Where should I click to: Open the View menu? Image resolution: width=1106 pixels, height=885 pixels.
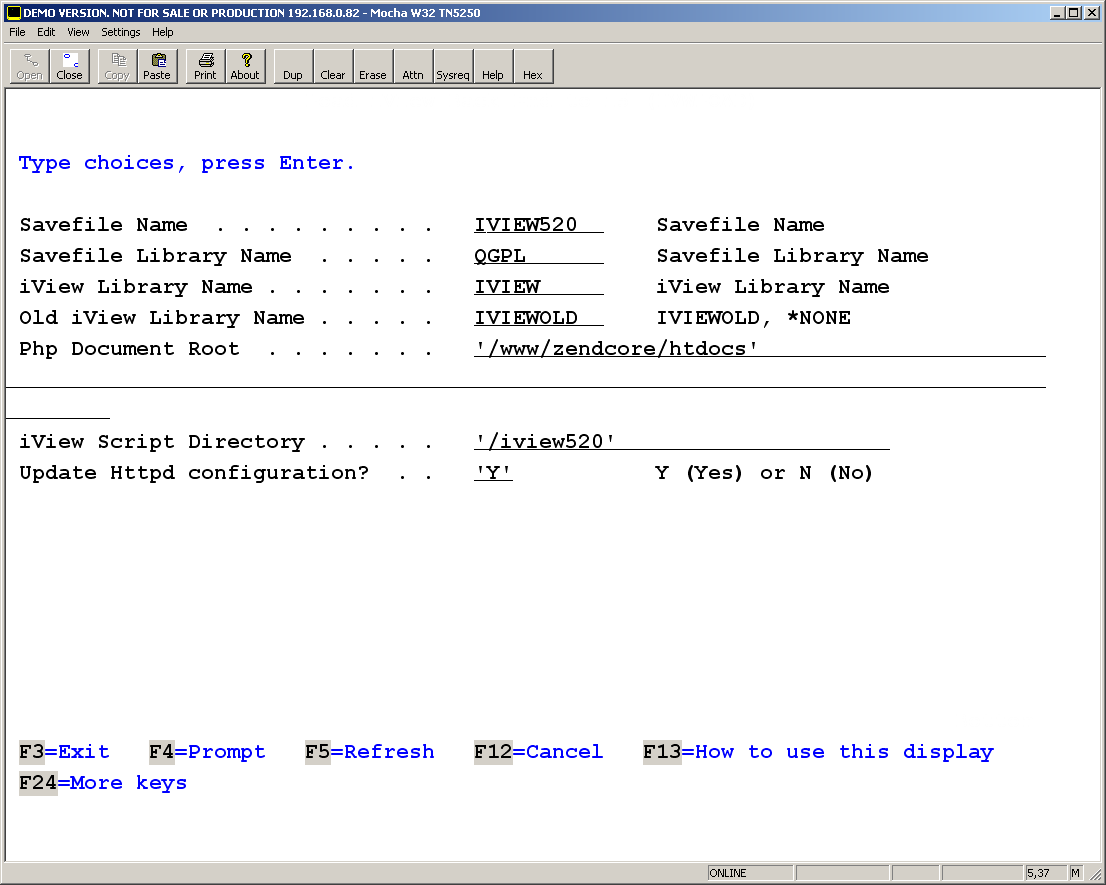(78, 32)
